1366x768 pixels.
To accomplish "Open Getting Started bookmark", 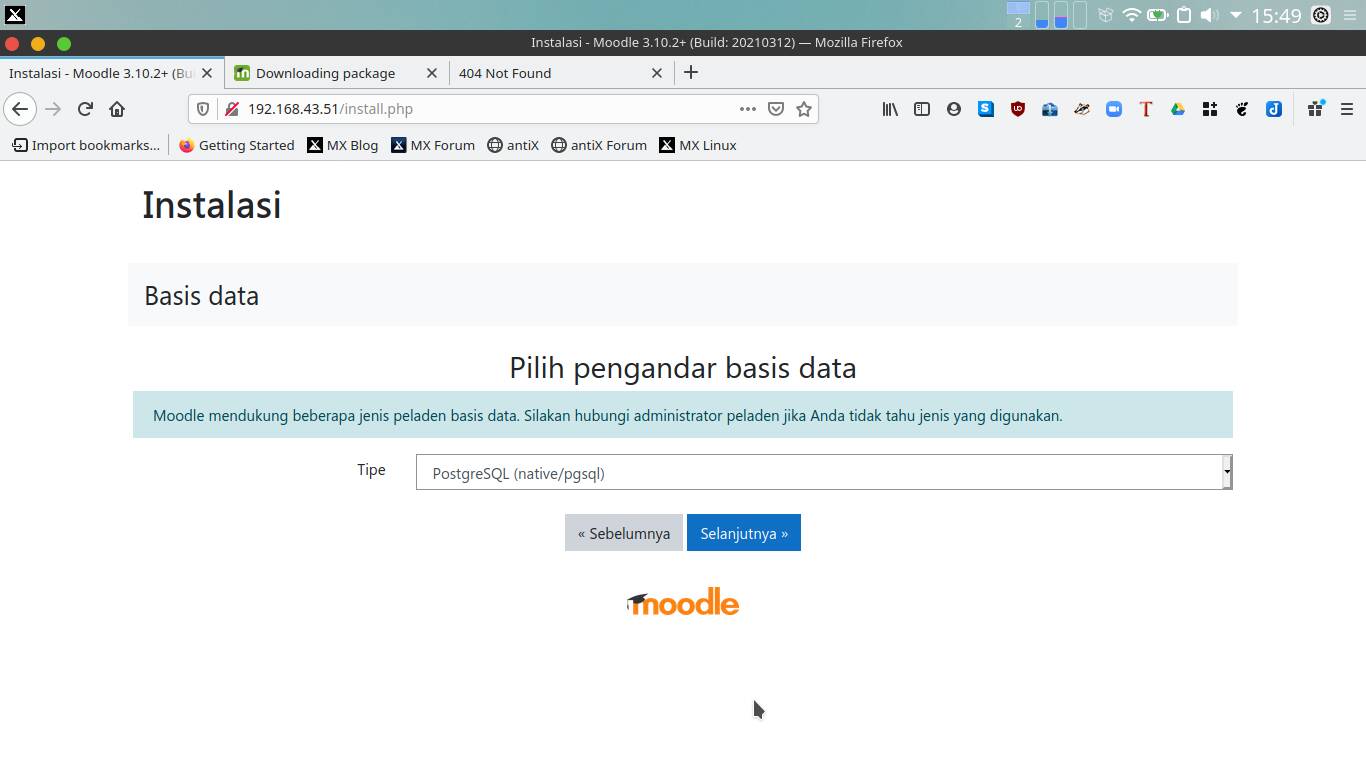I will point(236,145).
